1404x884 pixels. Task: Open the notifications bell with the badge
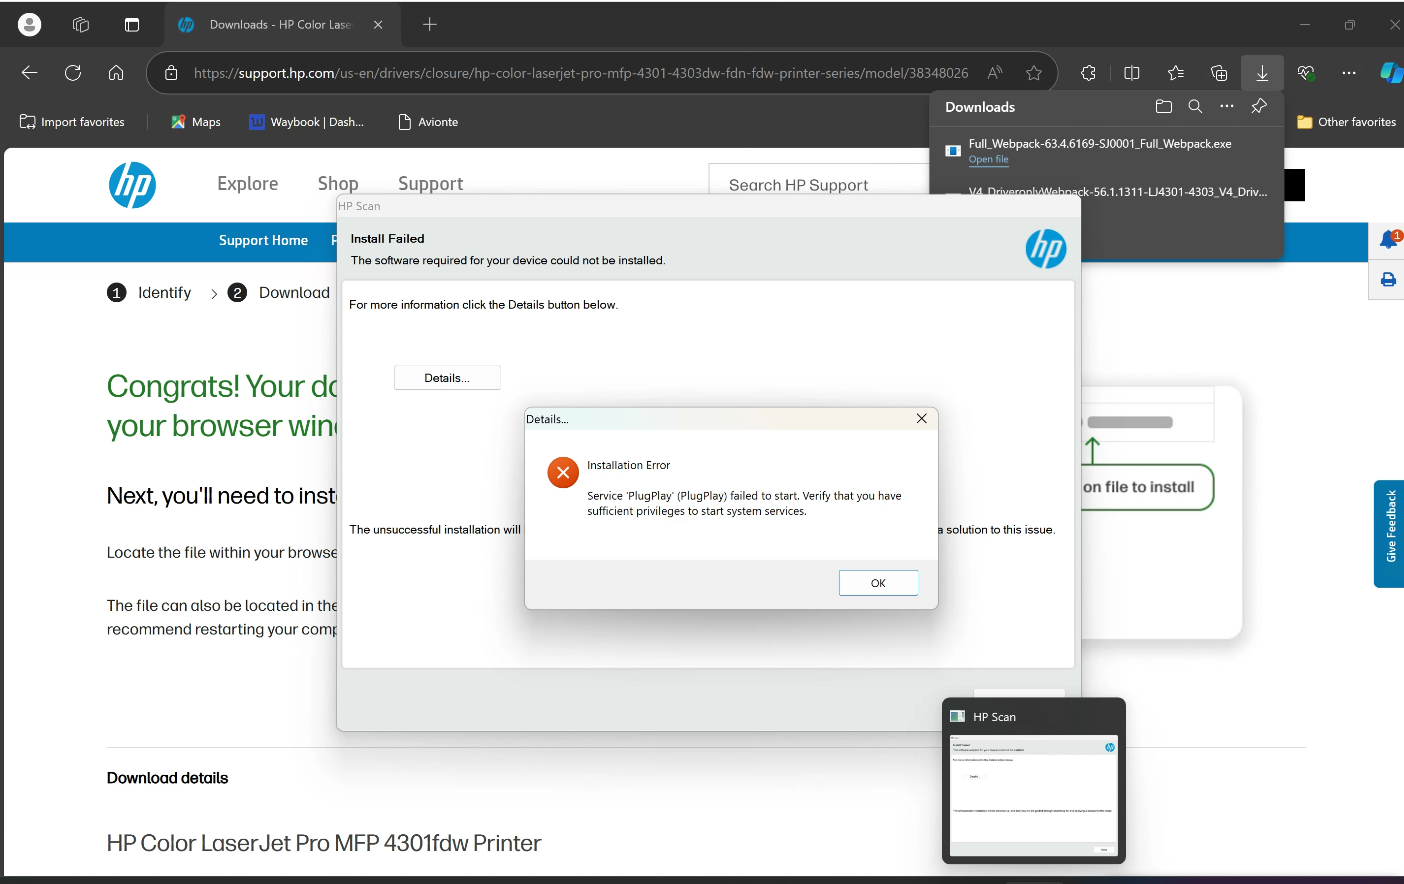click(1387, 240)
